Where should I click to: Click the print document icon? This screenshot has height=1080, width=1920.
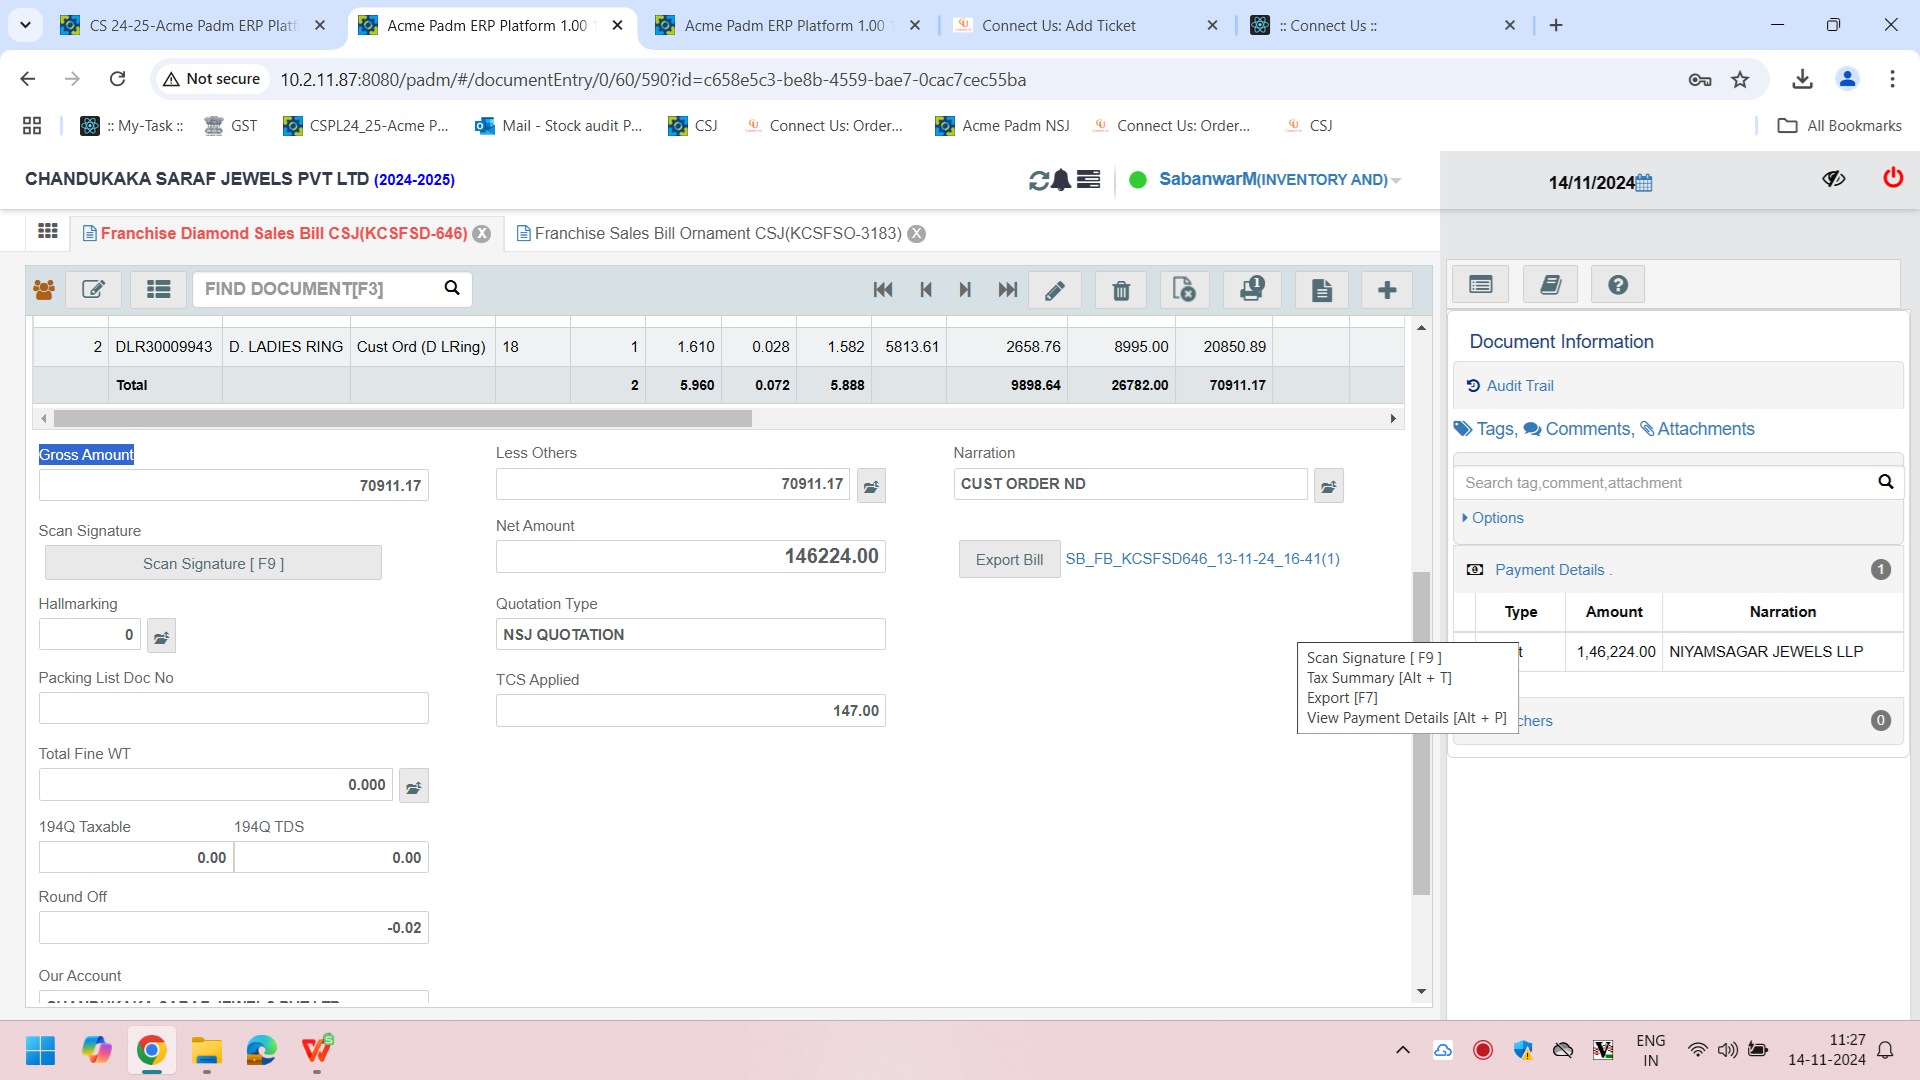tap(1252, 291)
